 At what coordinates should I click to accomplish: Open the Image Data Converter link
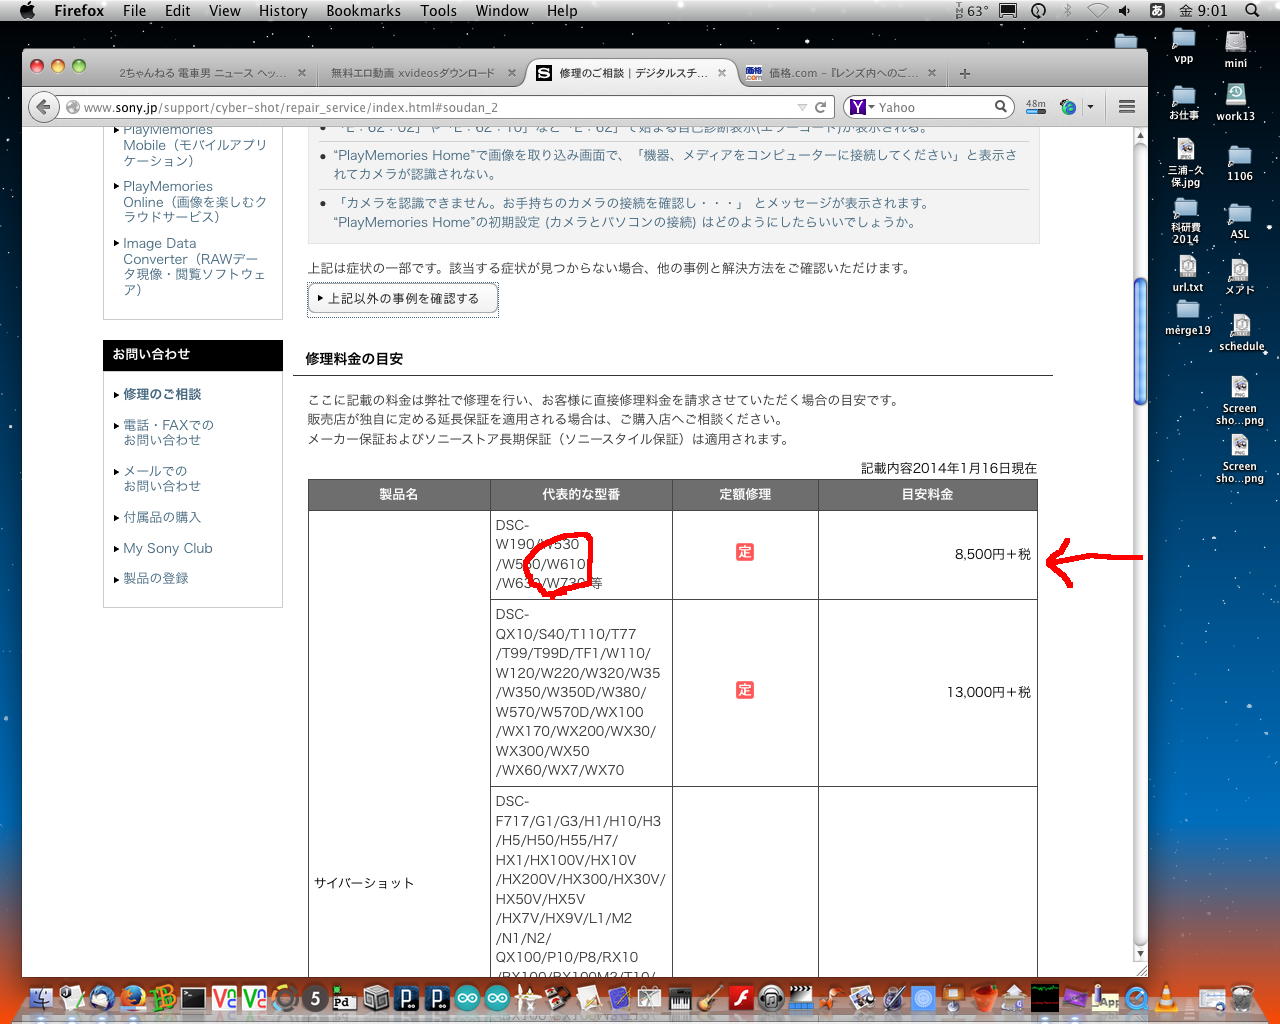pyautogui.click(x=194, y=266)
